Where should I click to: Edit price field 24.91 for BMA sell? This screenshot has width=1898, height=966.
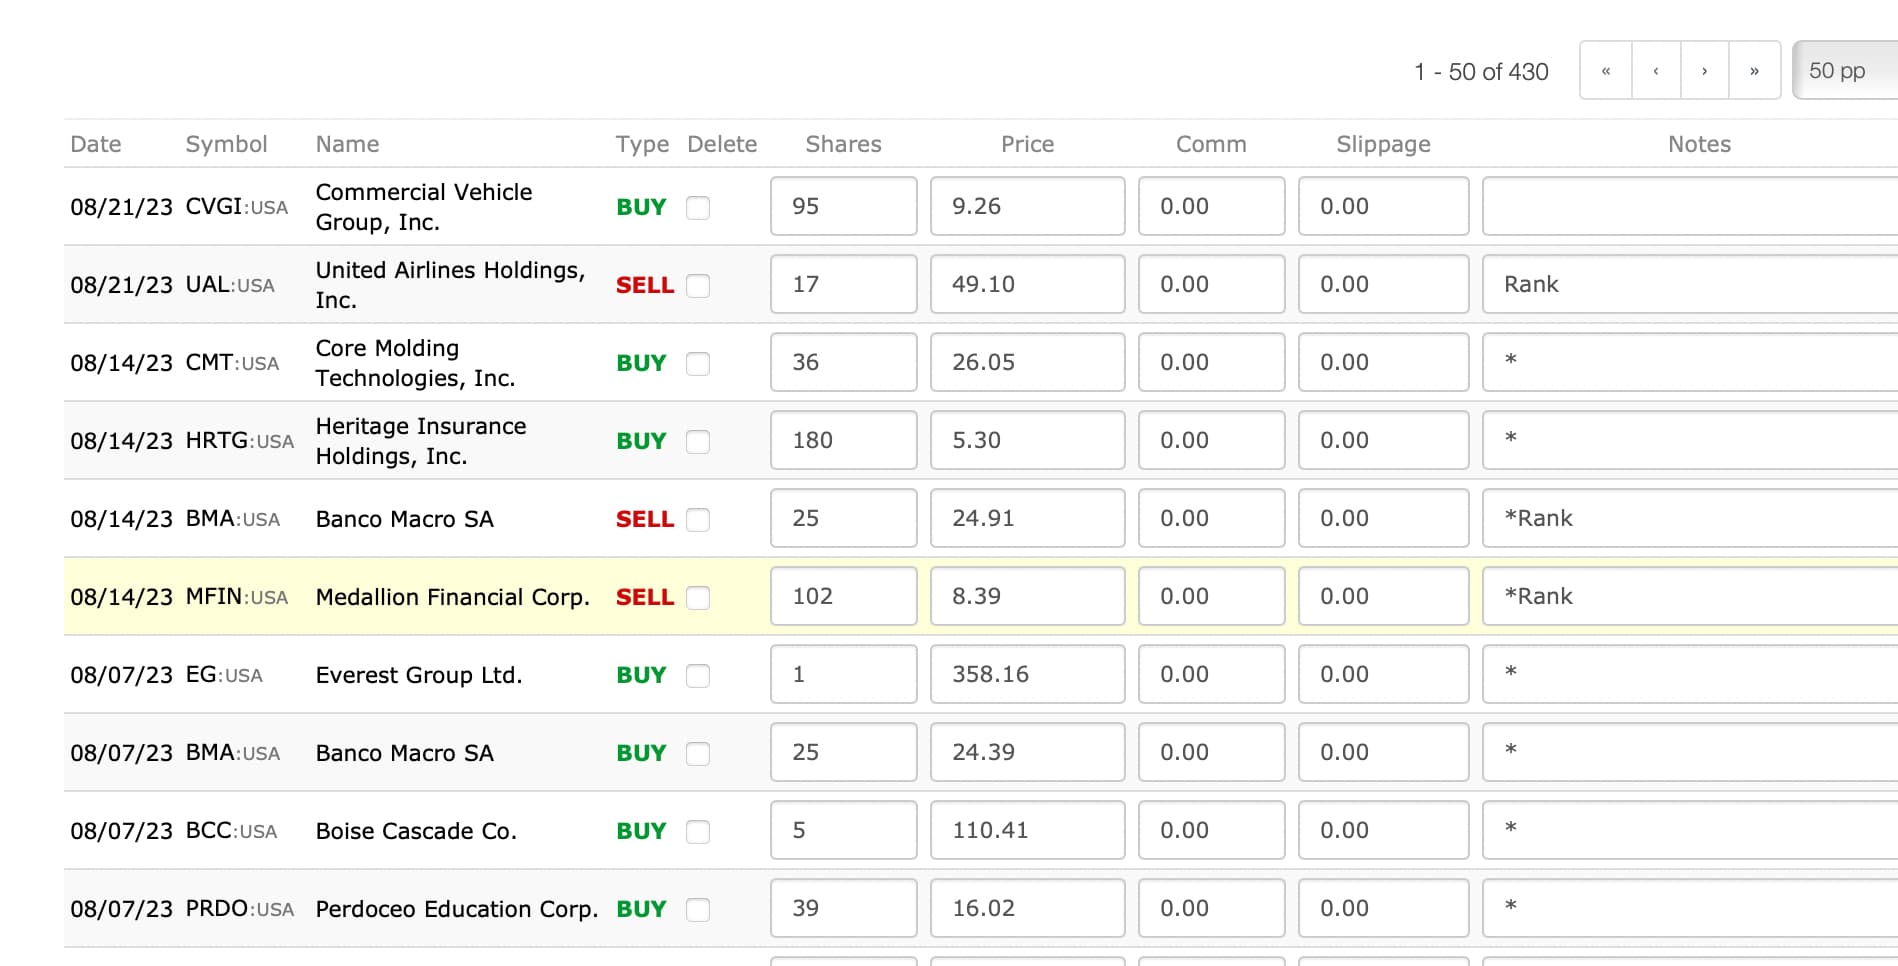point(1027,518)
